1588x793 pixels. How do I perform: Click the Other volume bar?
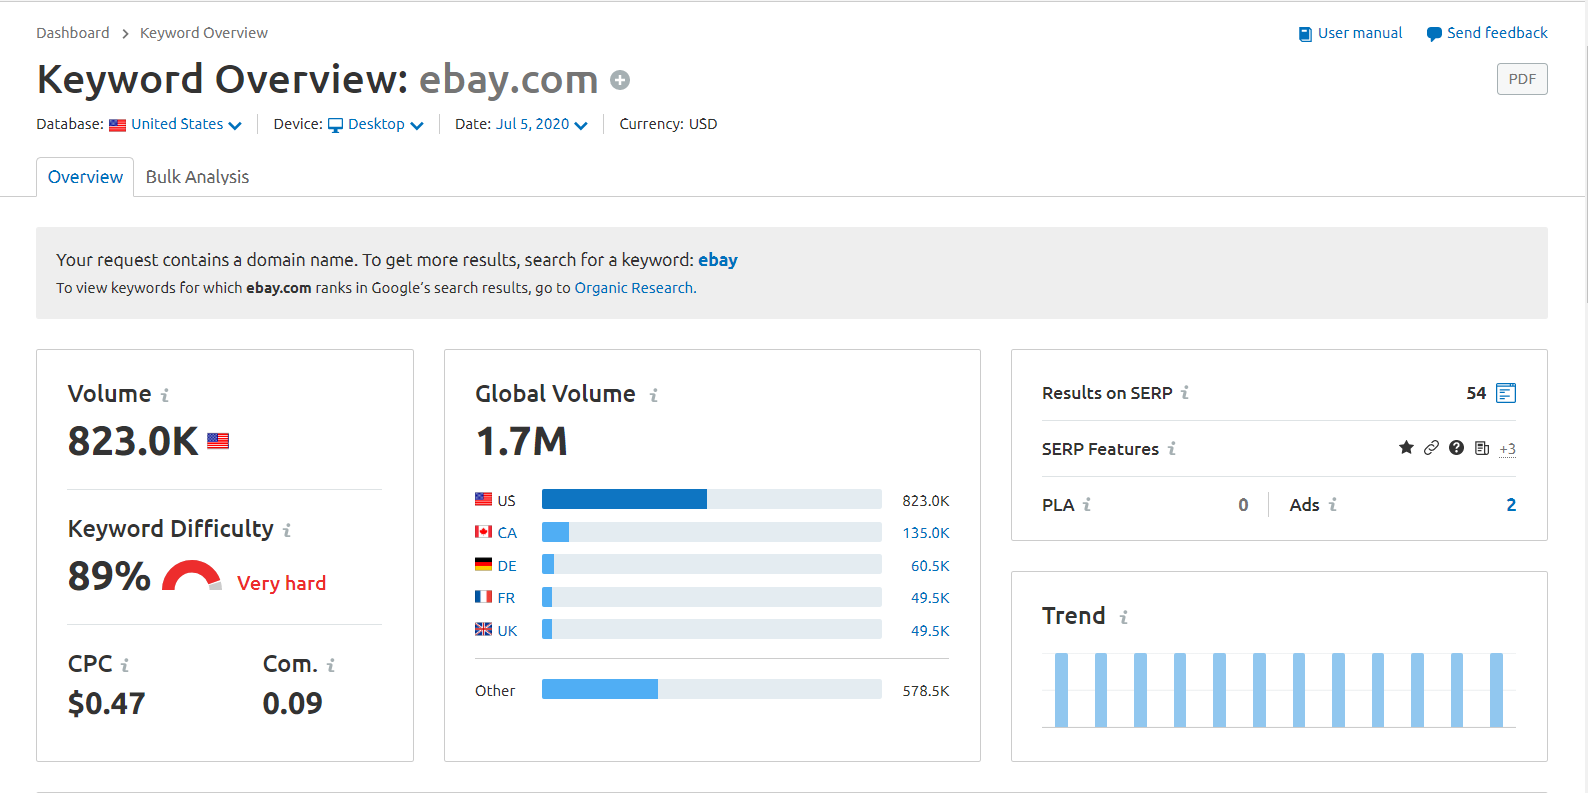[712, 689]
